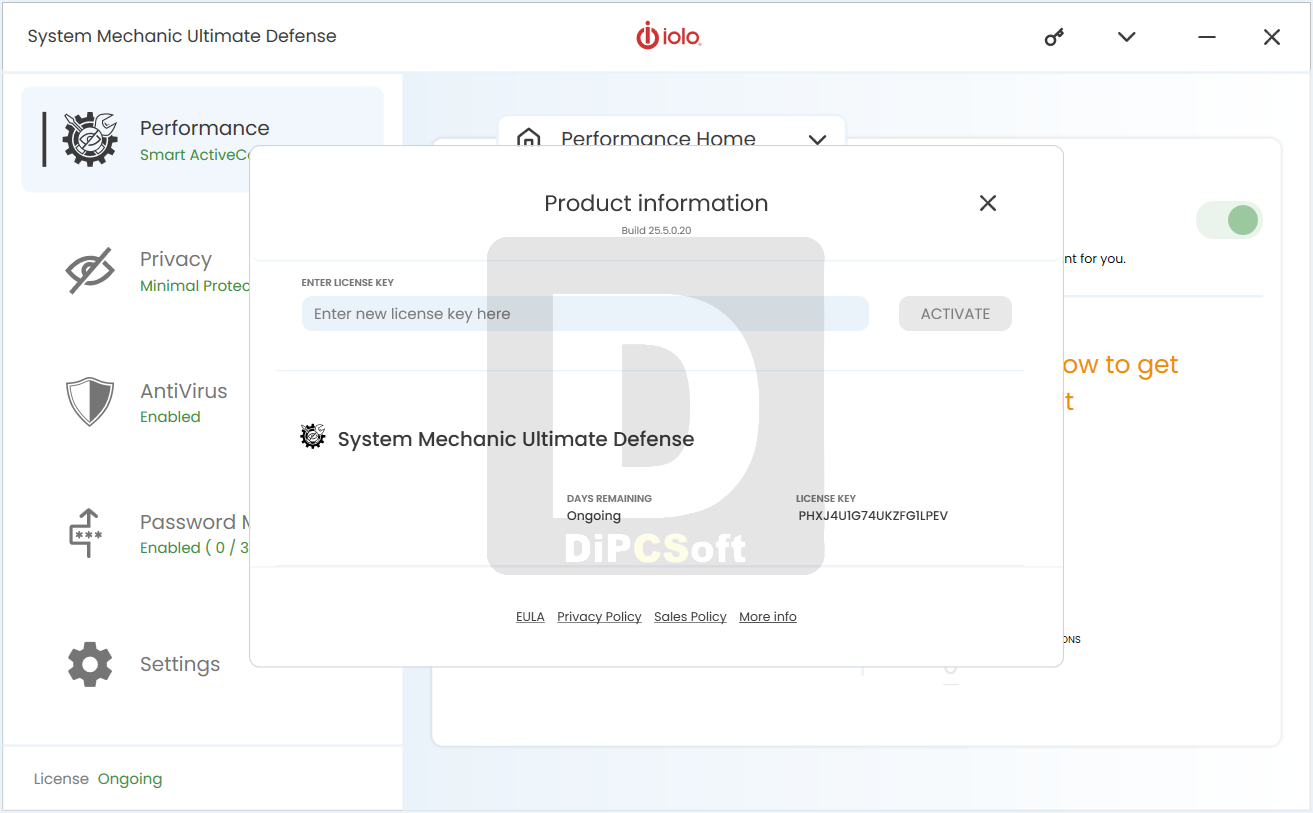Click the Enter new license key field
The image size is (1313, 813).
click(x=585, y=314)
